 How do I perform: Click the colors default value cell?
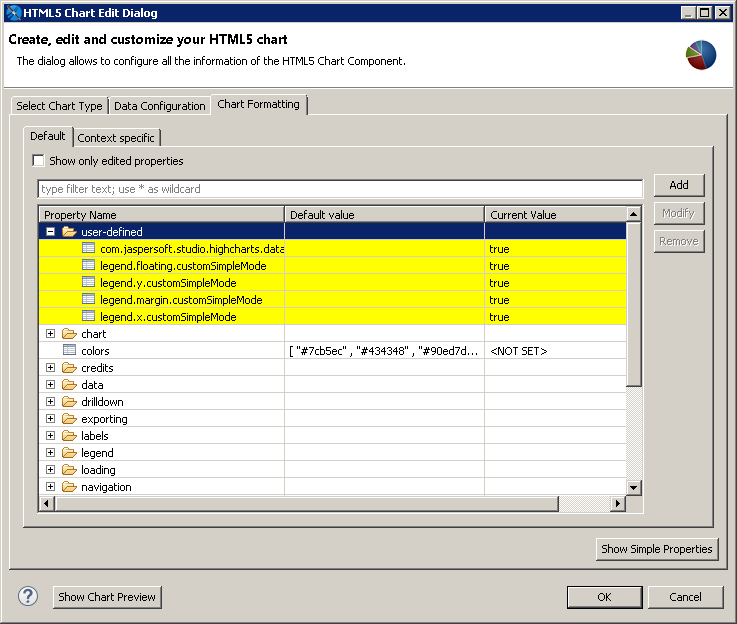[x=384, y=351]
